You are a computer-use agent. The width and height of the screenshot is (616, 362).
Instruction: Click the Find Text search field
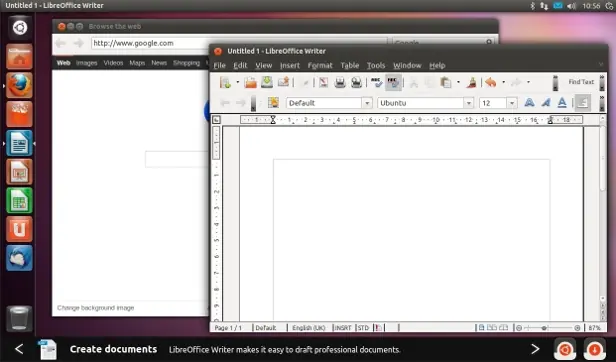point(581,82)
